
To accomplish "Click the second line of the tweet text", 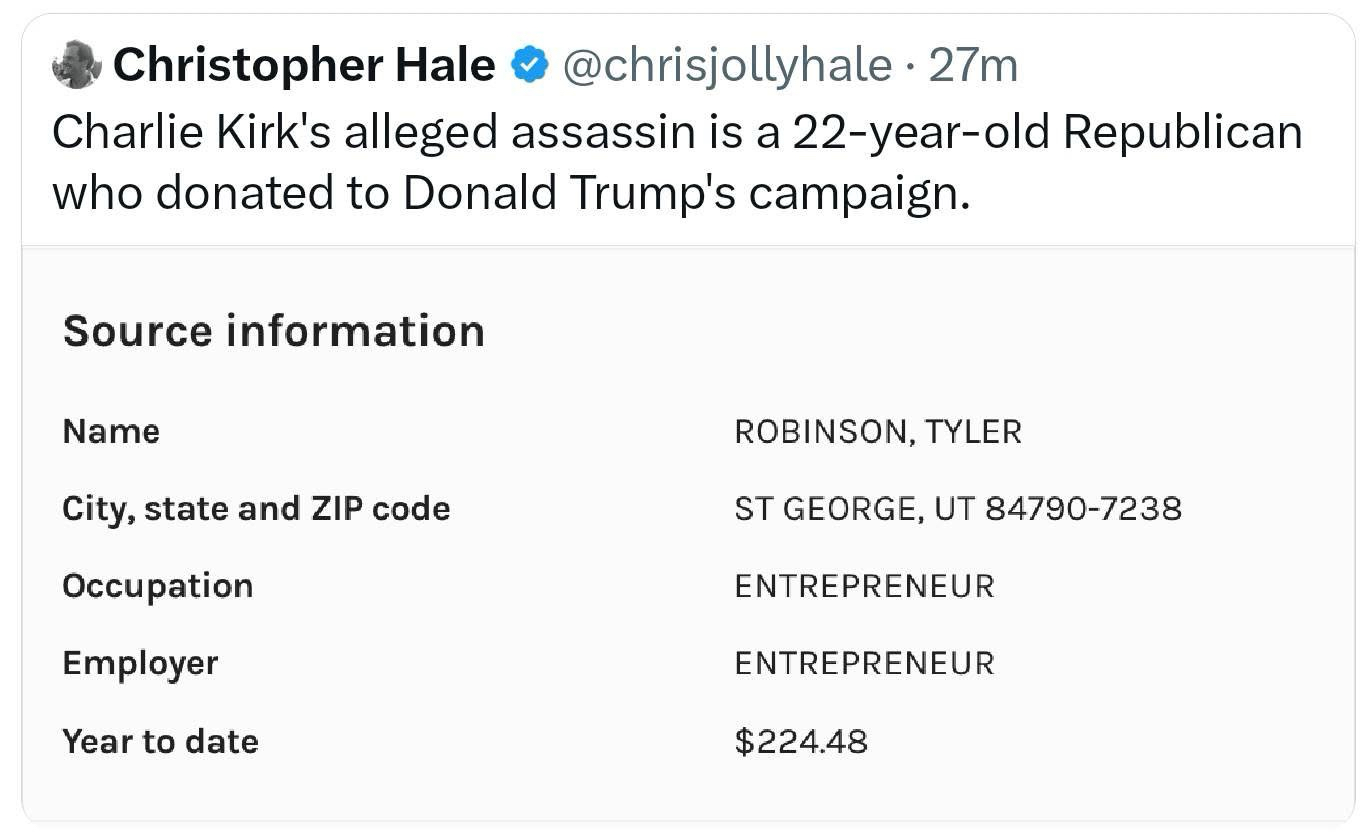I will [510, 194].
